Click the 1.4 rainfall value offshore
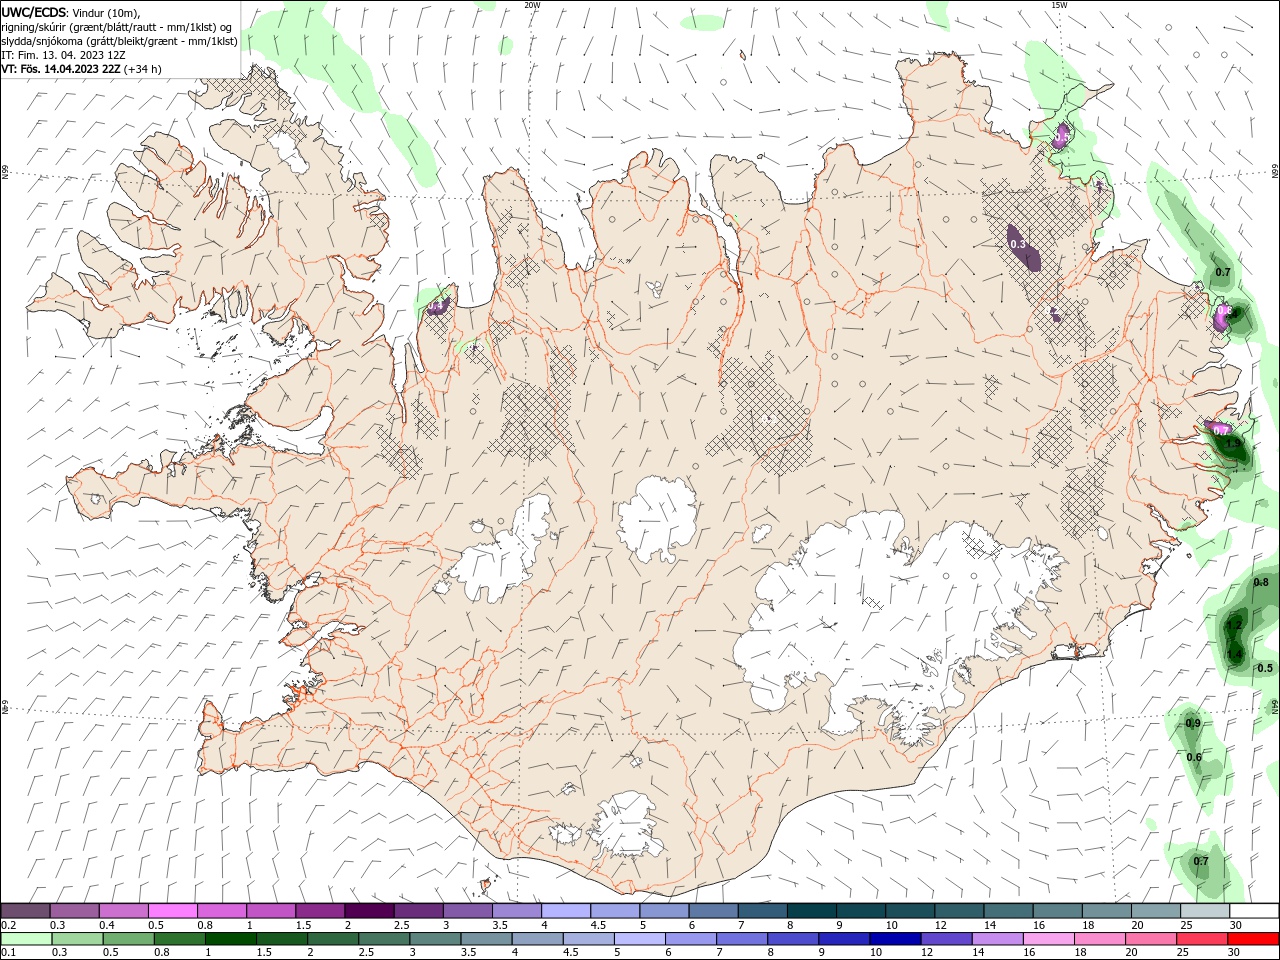The image size is (1280, 960). [x=1235, y=655]
